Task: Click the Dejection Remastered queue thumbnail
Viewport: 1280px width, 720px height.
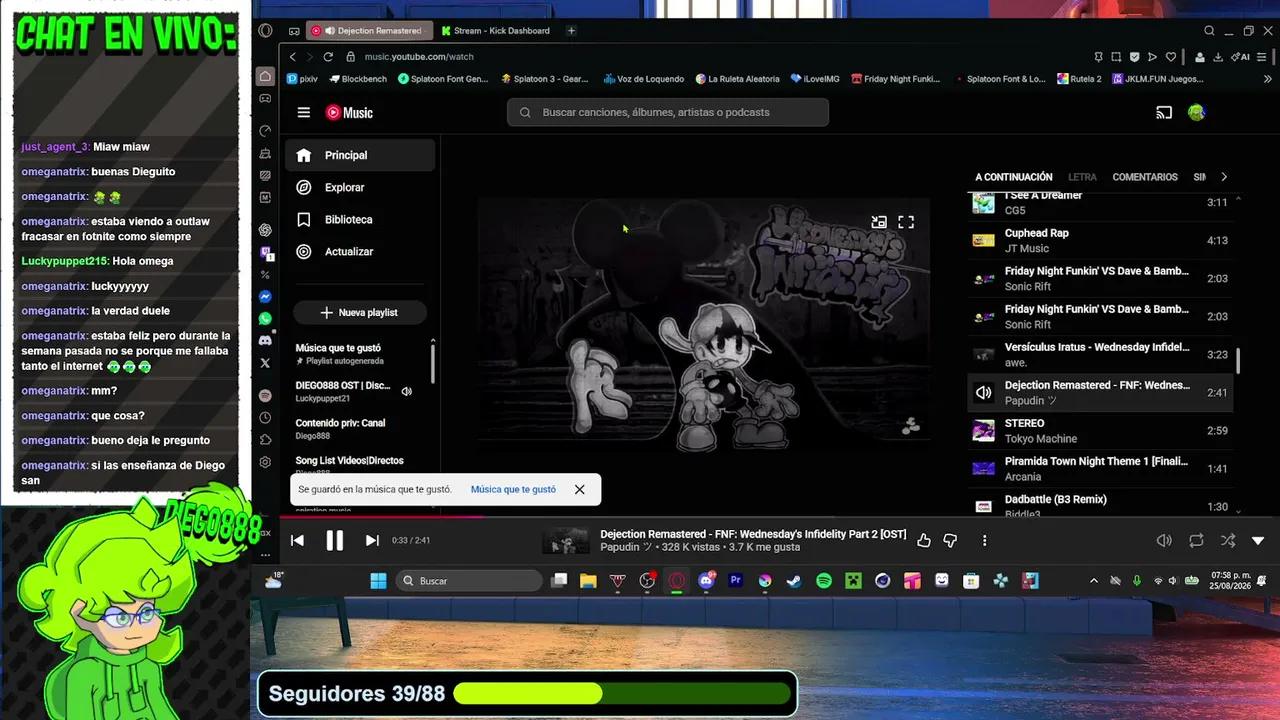Action: coord(984,393)
